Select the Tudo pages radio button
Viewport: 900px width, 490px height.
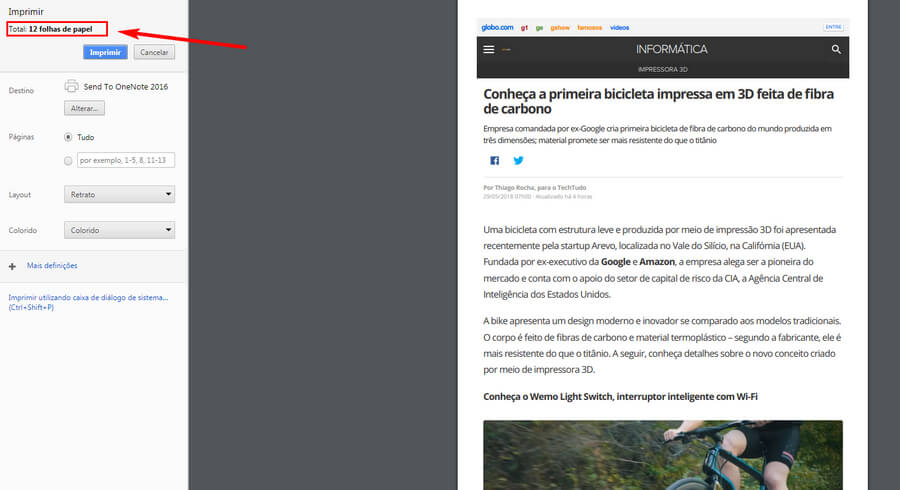click(68, 137)
